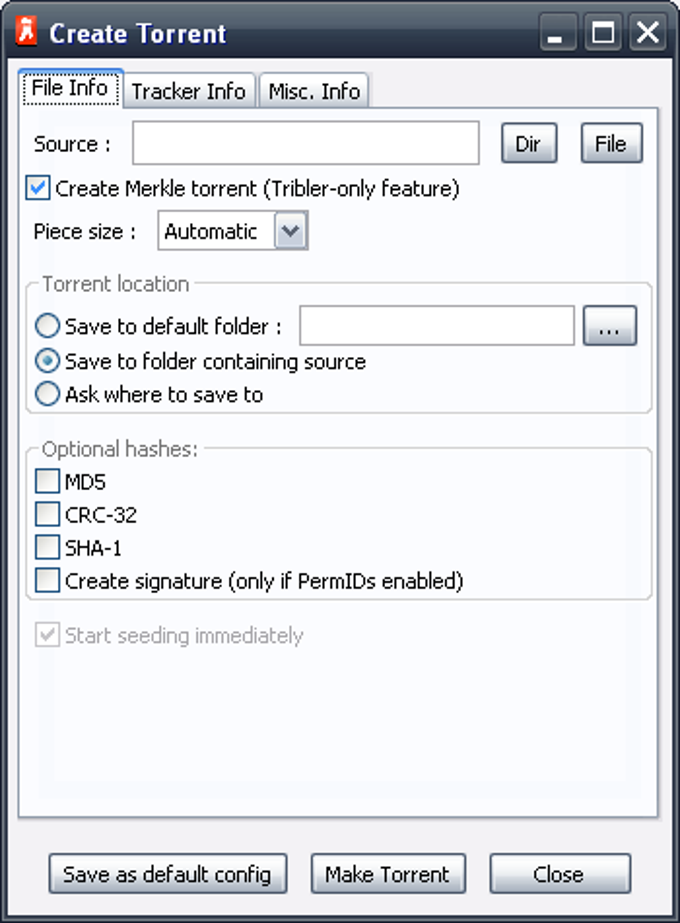Select Ask where to save to

coord(47,394)
